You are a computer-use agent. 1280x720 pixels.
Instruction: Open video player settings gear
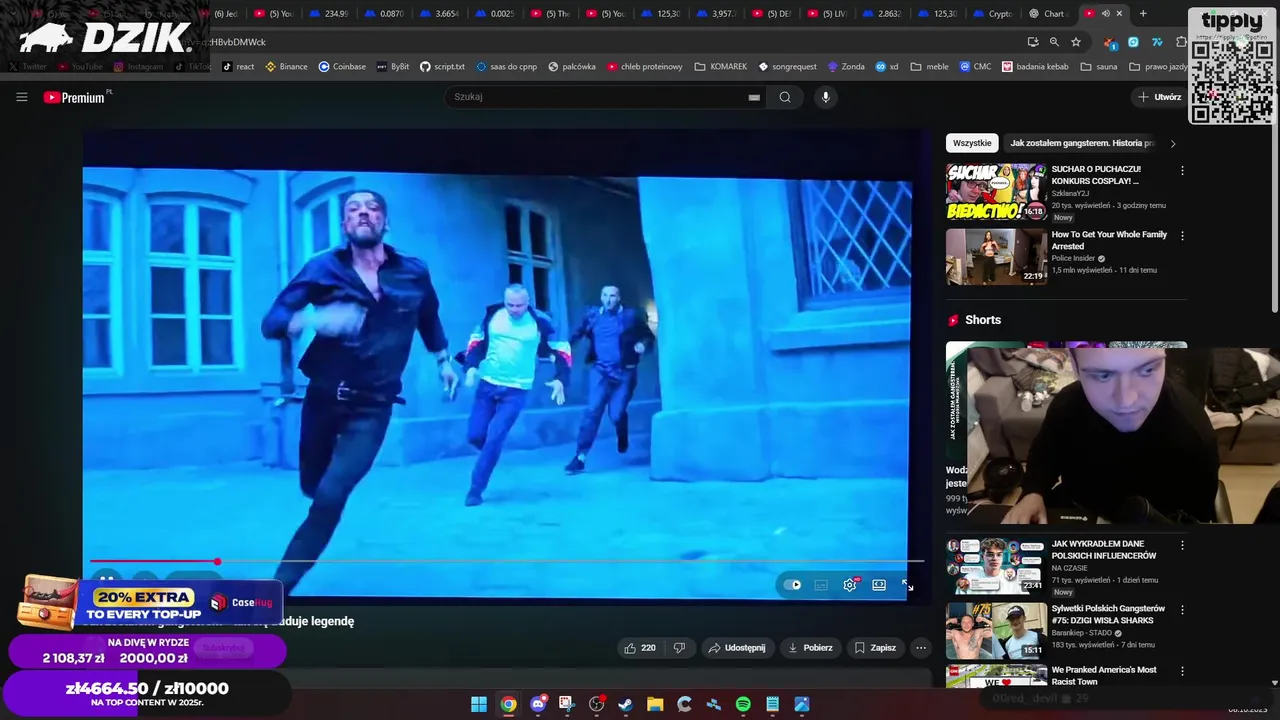click(x=850, y=585)
